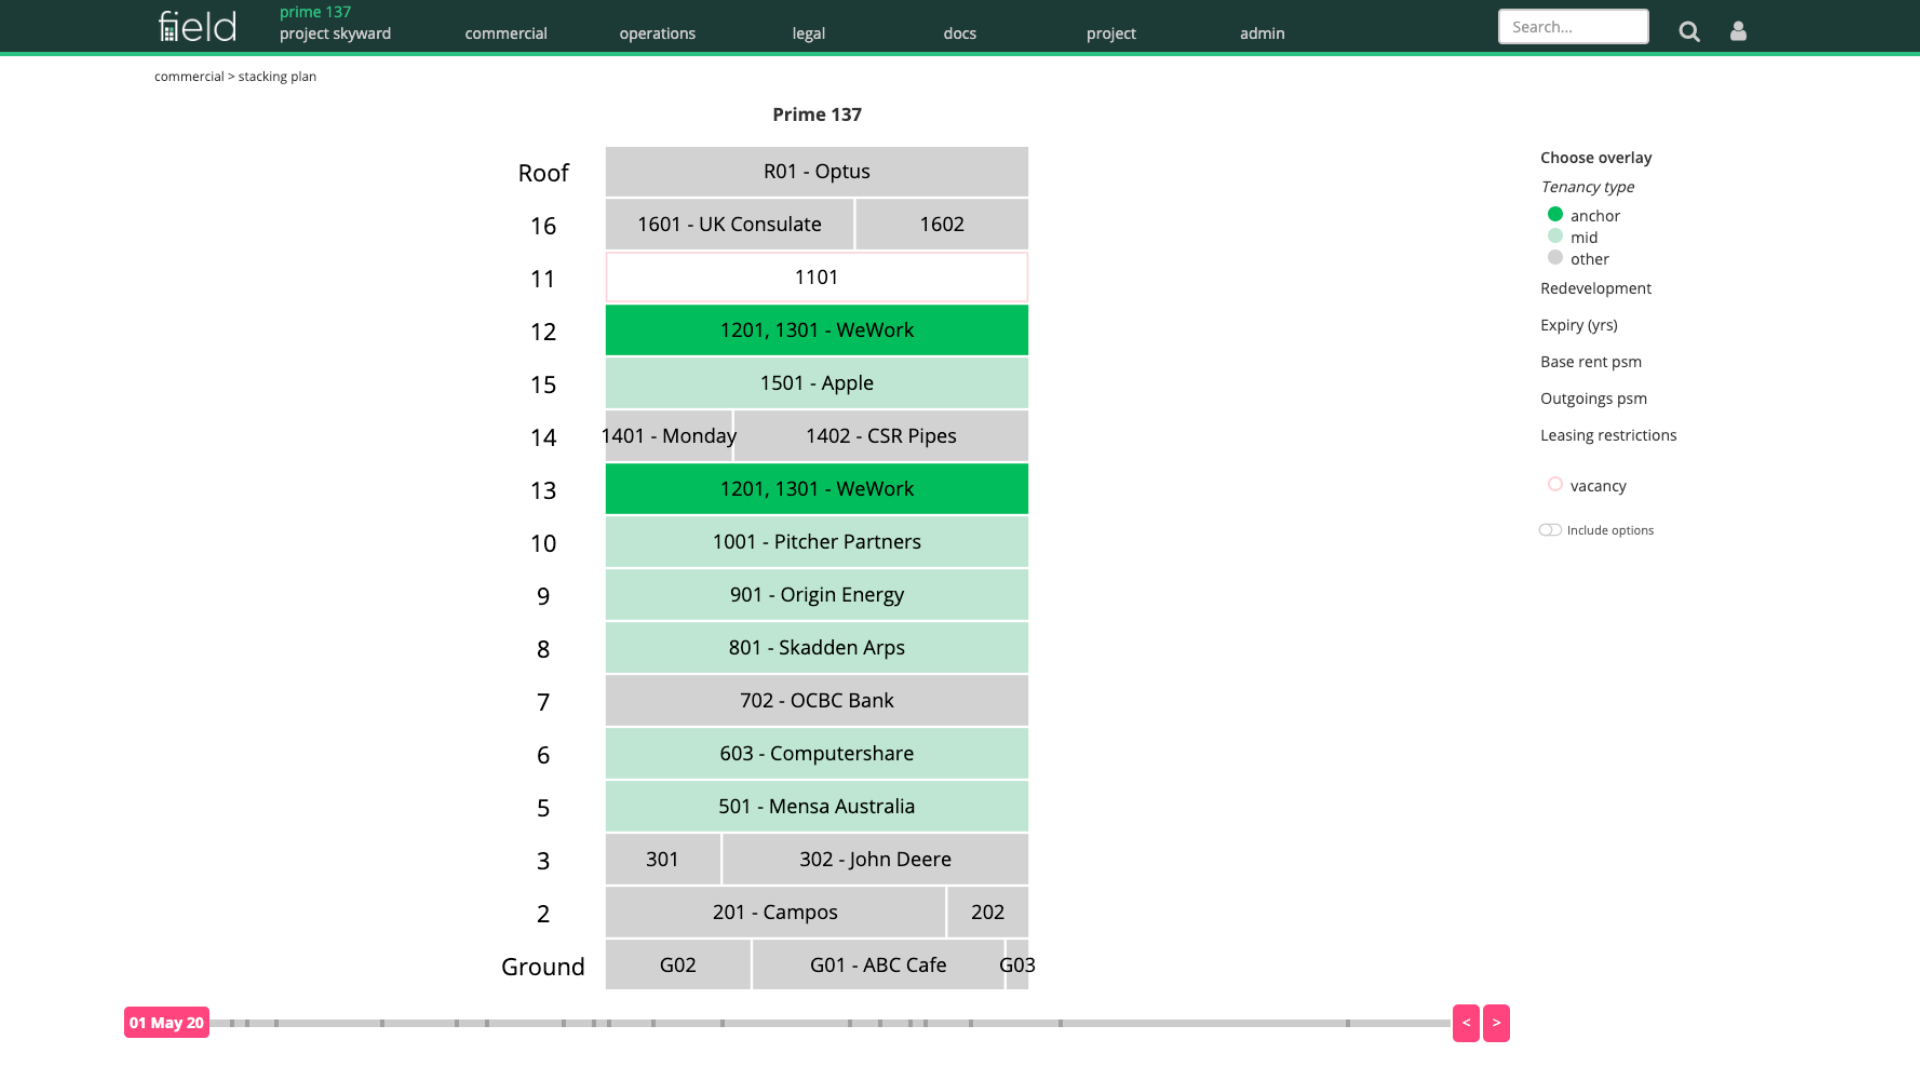Screen dimensions: 1920x1080
Task: Open the user account icon
Action: point(1738,31)
